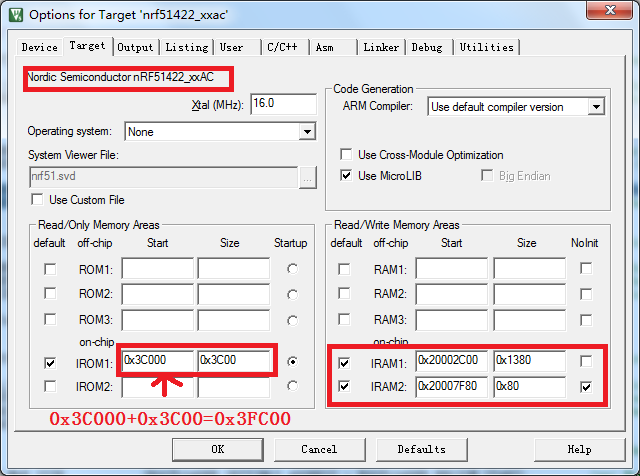Confirm settings with the OK button
Viewport: 640px width, 476px height.
point(218,449)
